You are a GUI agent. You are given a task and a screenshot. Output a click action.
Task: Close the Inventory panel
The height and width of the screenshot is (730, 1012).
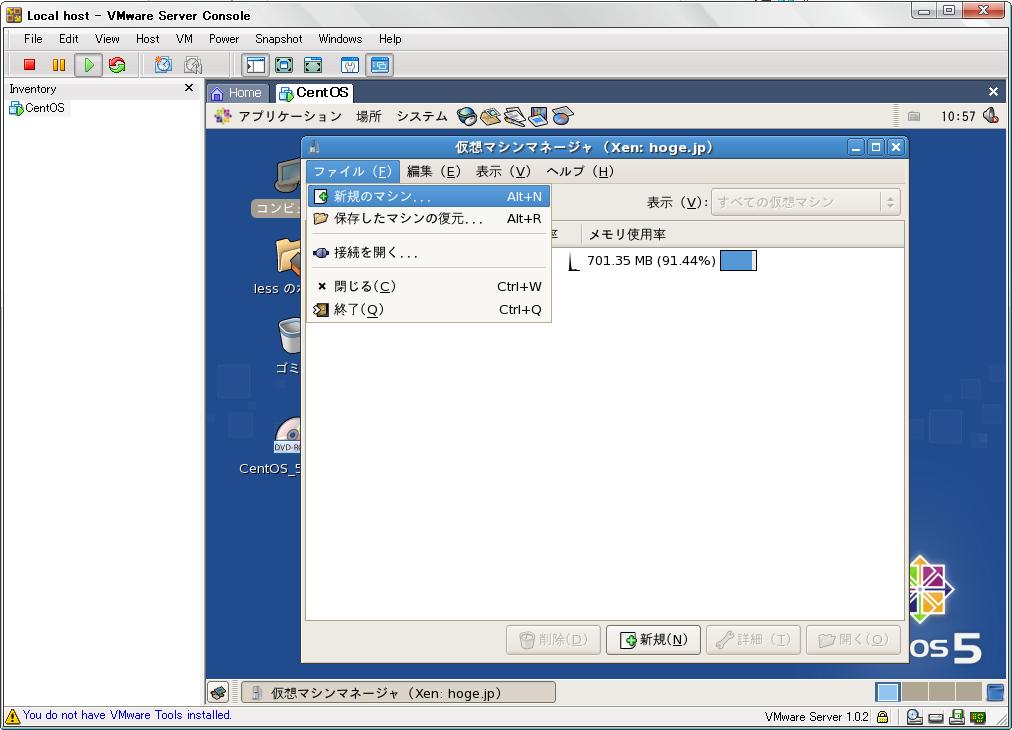point(188,88)
